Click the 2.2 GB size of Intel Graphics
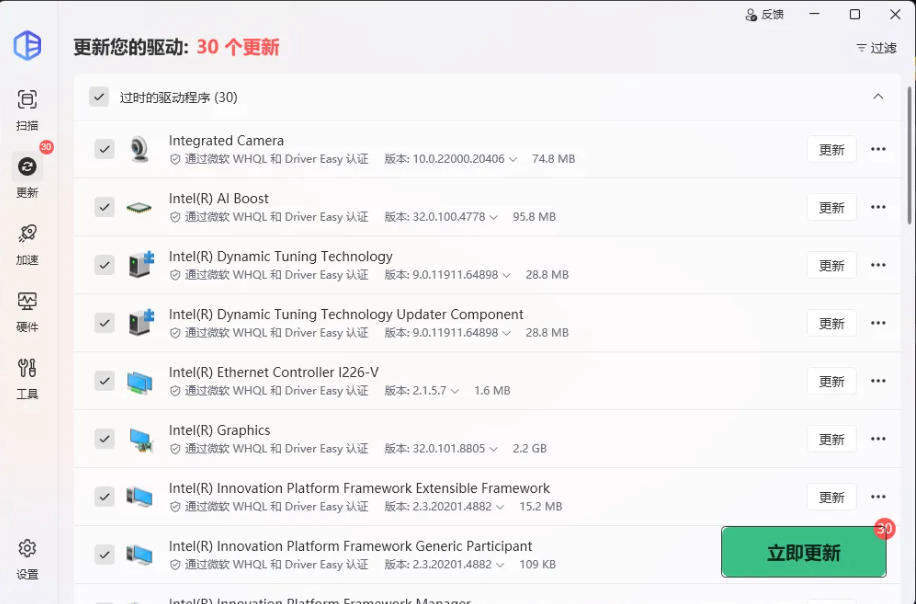 [529, 449]
